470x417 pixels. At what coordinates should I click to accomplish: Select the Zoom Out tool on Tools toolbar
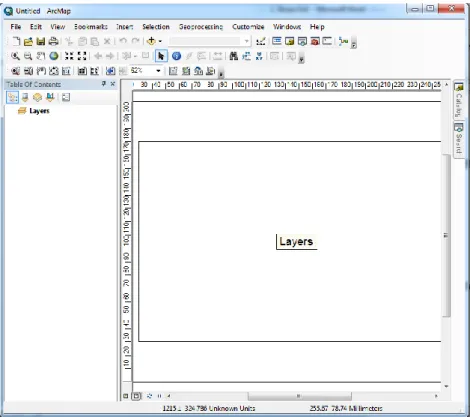(28, 56)
